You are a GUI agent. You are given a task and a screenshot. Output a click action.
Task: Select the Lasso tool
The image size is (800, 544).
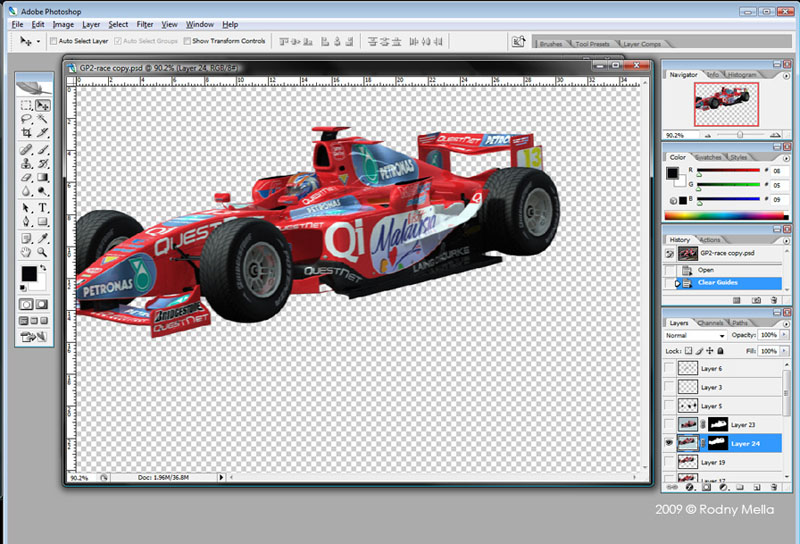point(26,119)
